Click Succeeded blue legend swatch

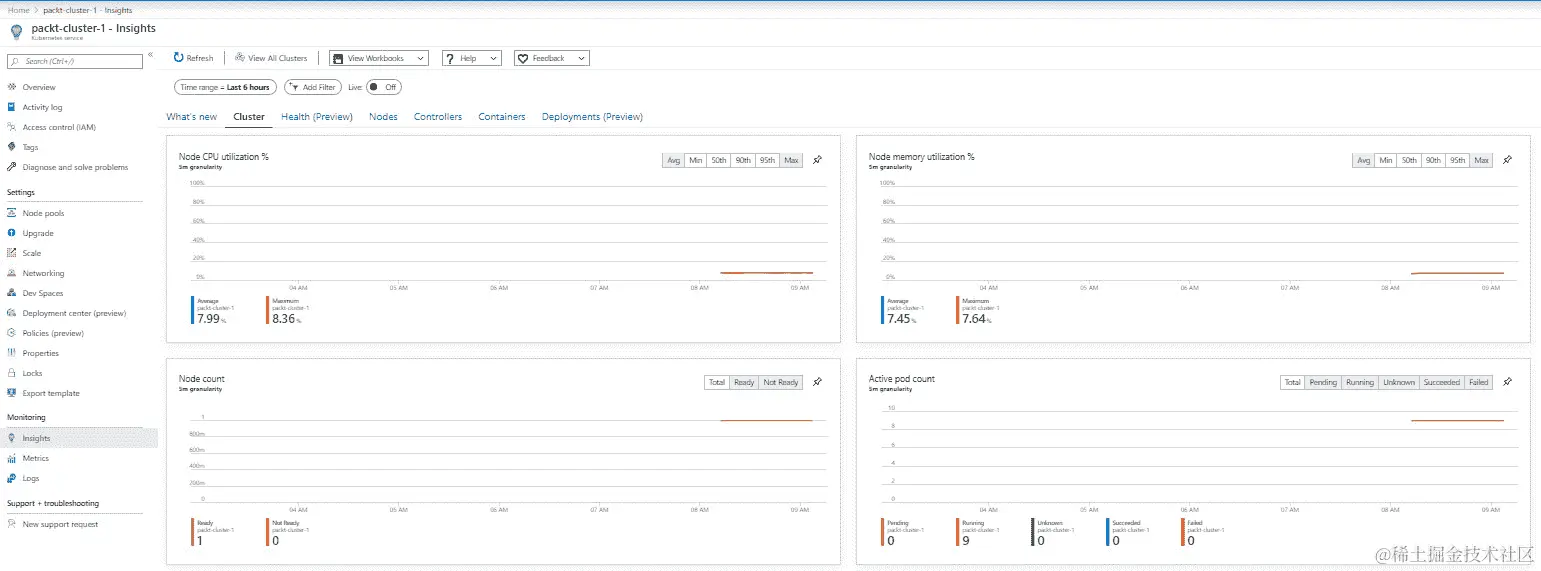coord(1108,532)
